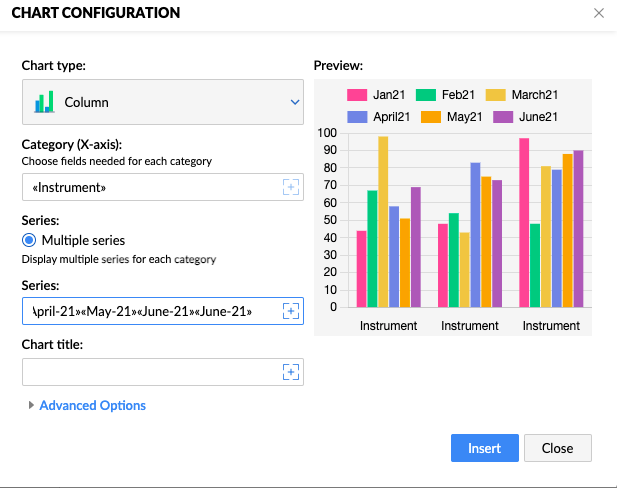Viewport: 617px width, 488px height.
Task: Click the Close button
Action: (x=558, y=448)
